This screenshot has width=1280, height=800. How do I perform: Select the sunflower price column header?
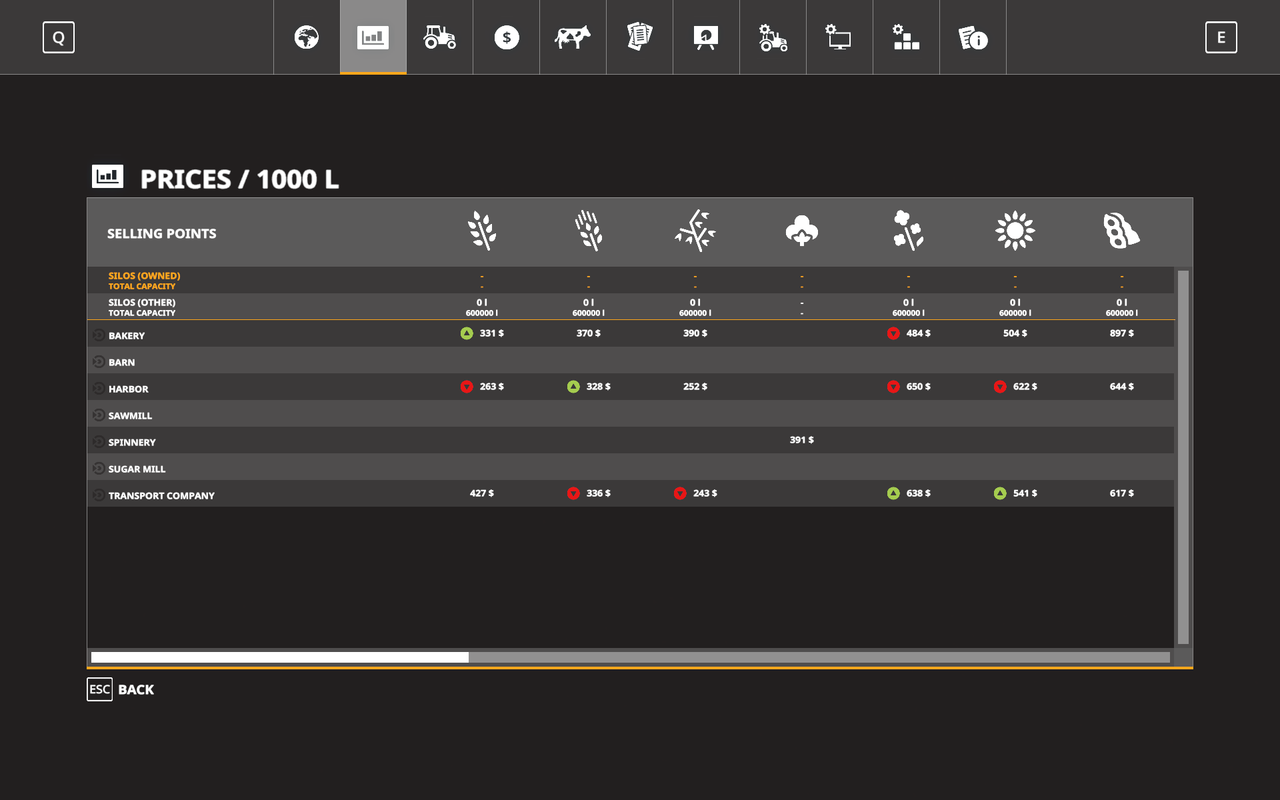pyautogui.click(x=1015, y=230)
